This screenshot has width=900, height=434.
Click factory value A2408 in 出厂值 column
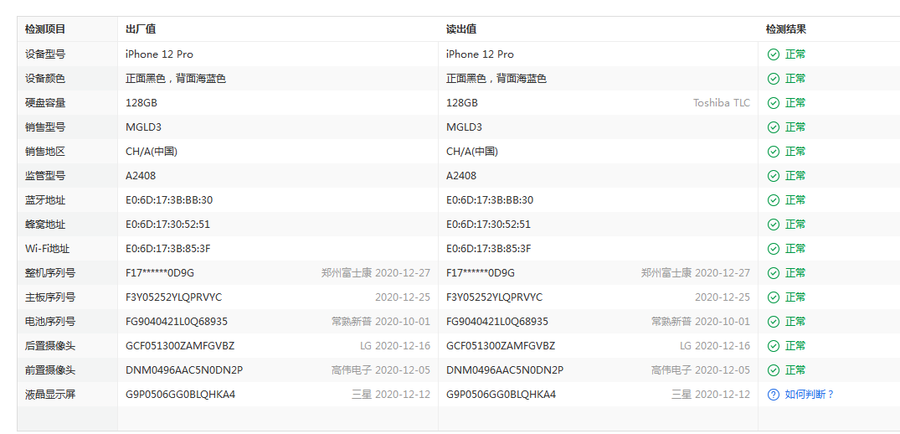tap(141, 176)
